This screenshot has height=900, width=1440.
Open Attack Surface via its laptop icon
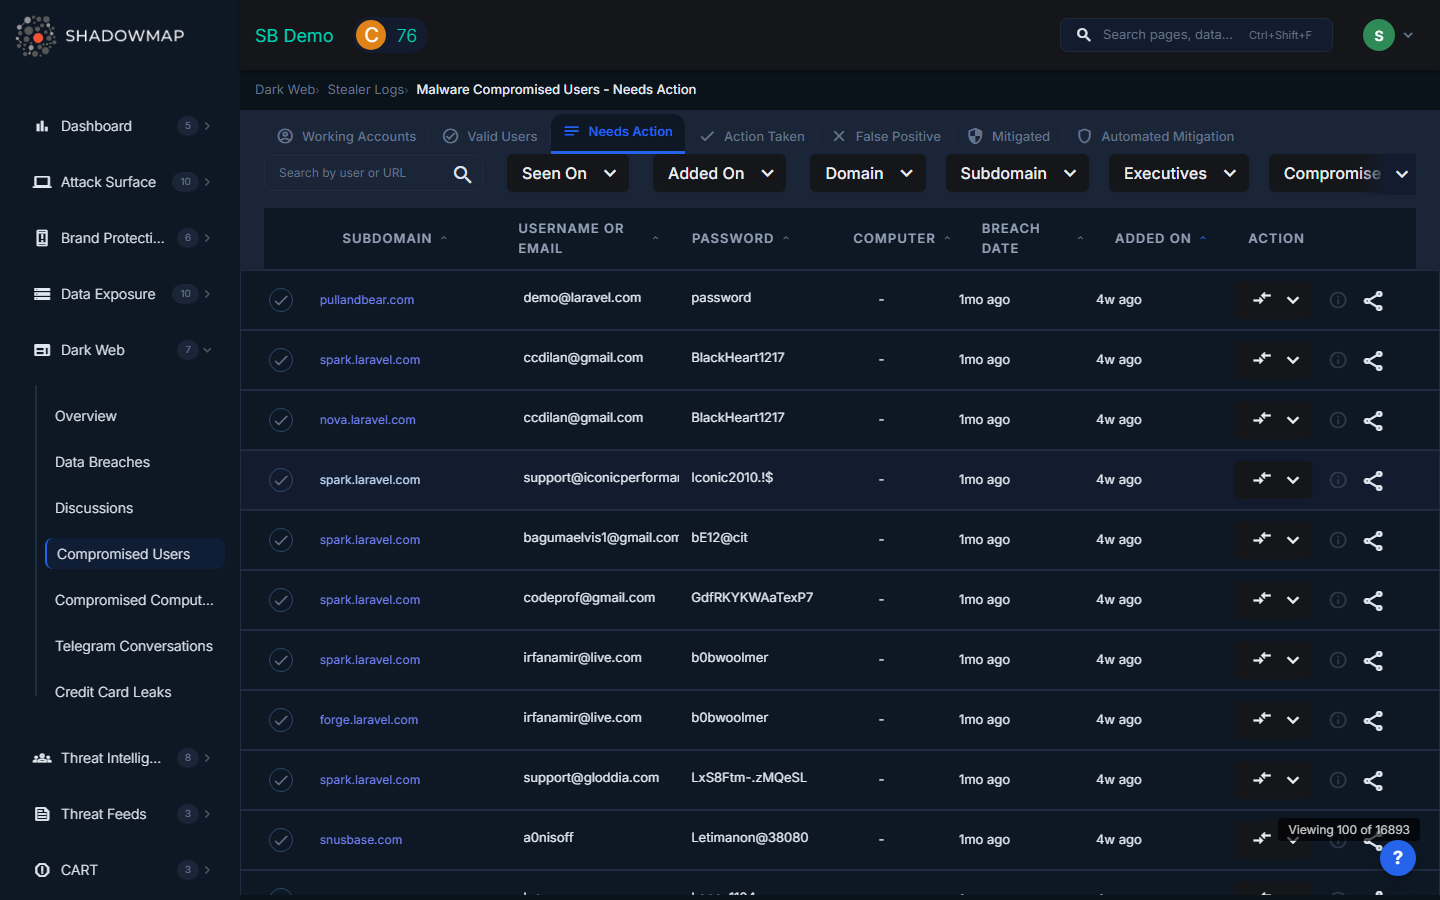point(42,182)
